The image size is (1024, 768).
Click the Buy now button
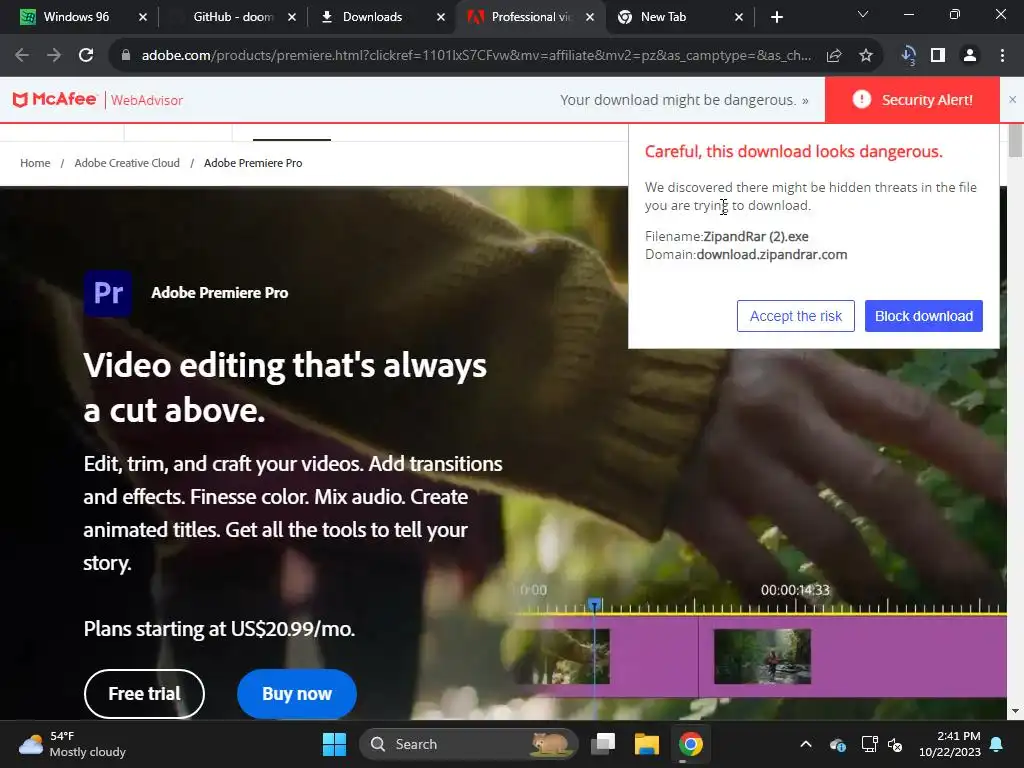click(x=296, y=694)
